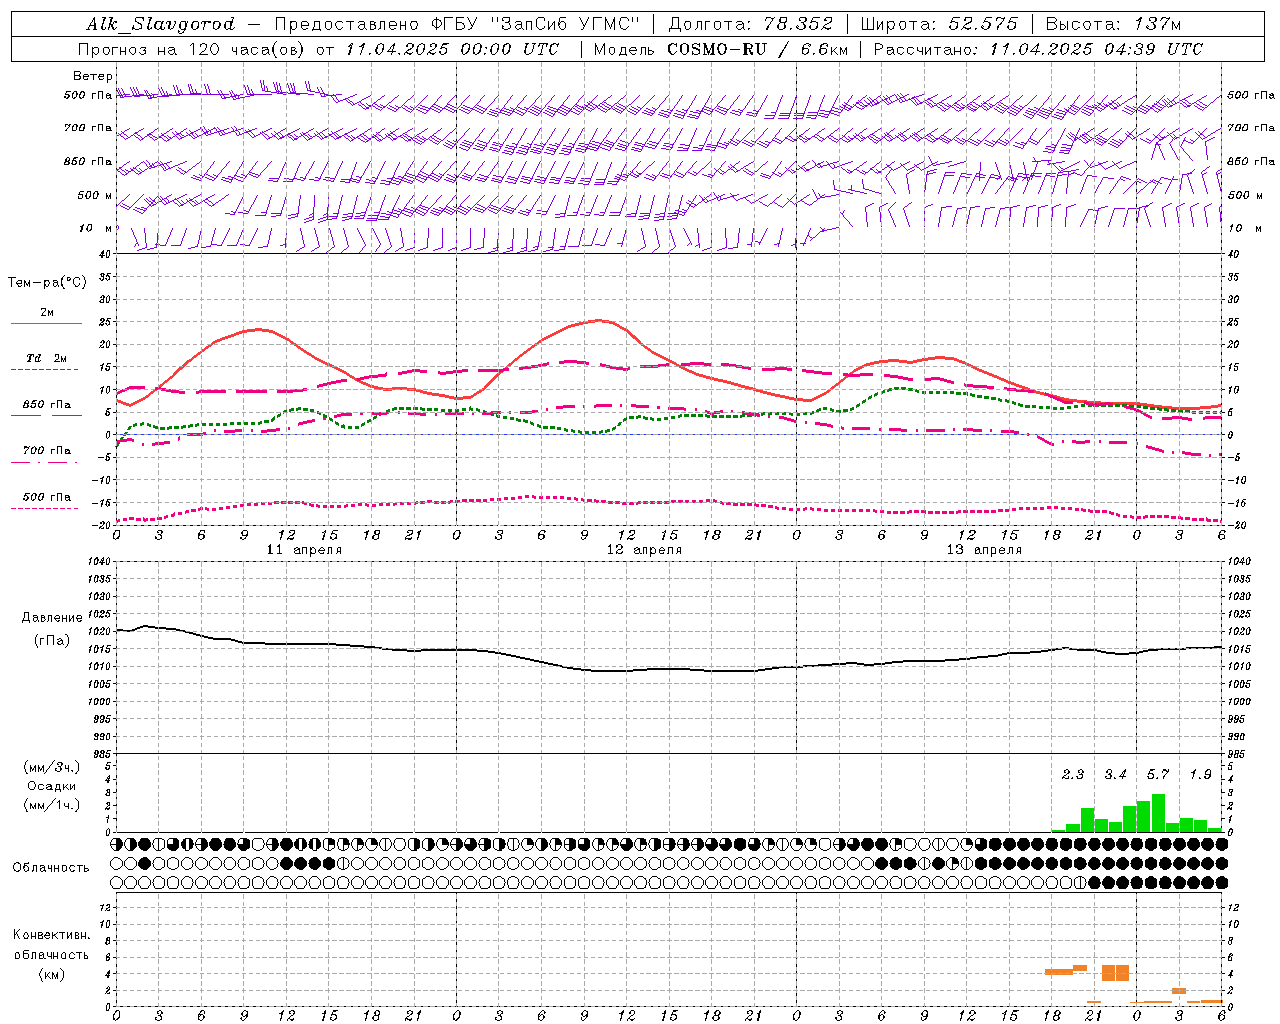Click the Тем-ра(°C) panel label
The image size is (1280, 1024).
[x=47, y=283]
